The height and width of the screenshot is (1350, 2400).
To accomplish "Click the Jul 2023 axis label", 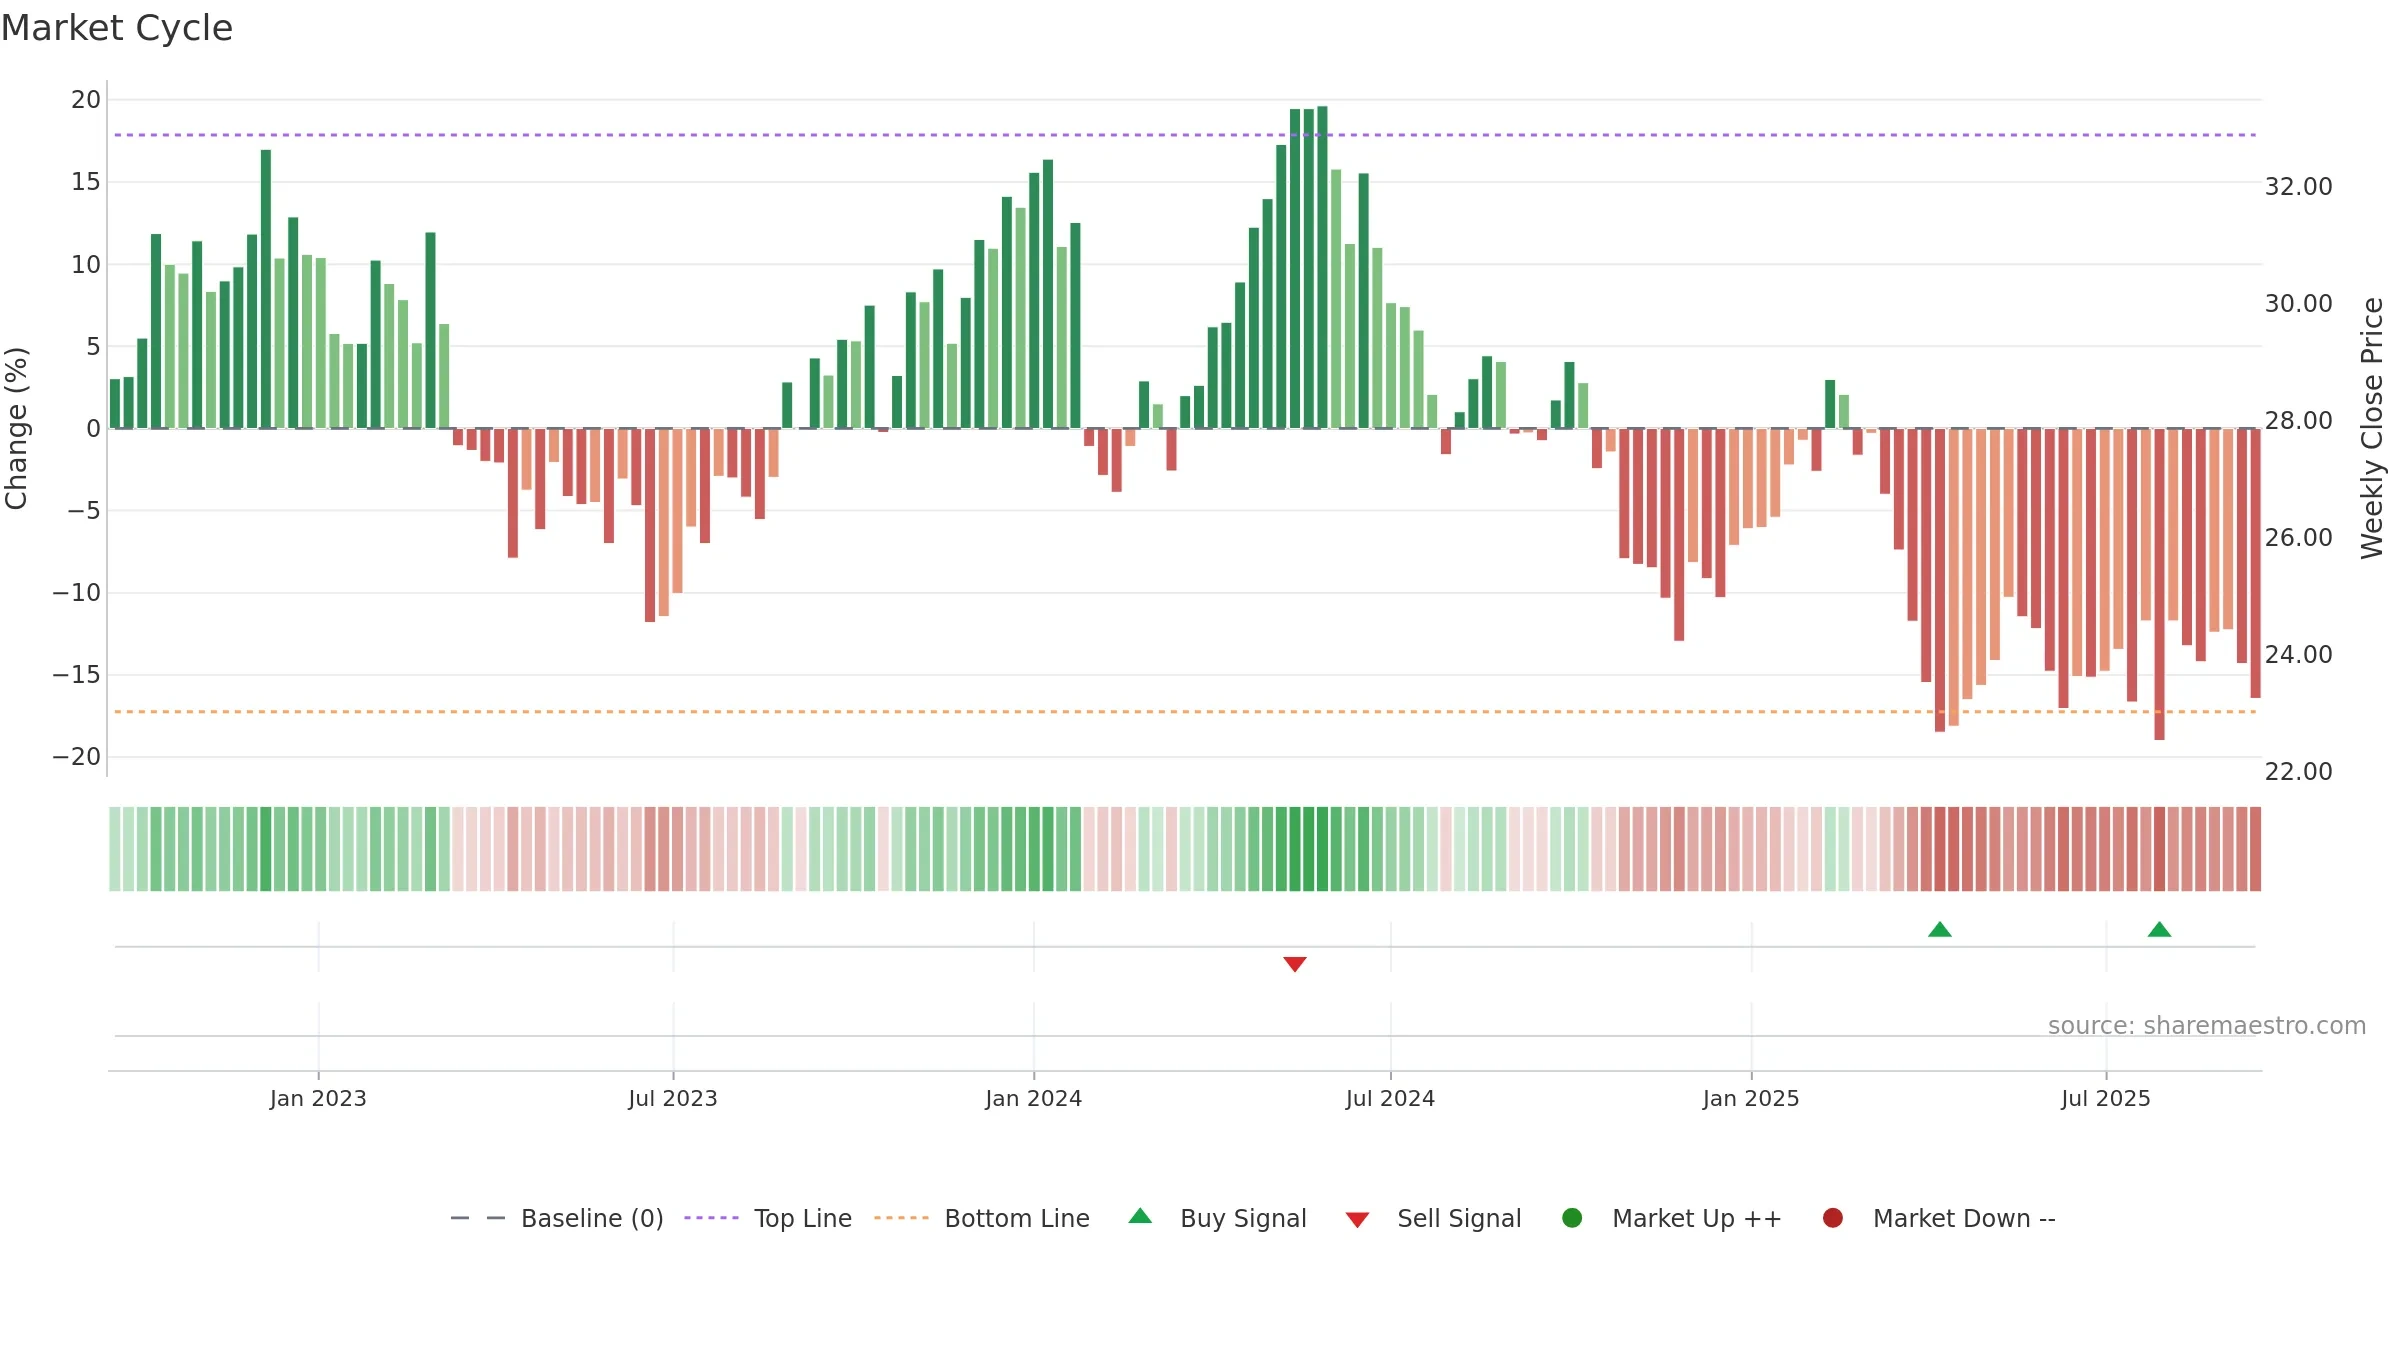I will (x=673, y=1098).
